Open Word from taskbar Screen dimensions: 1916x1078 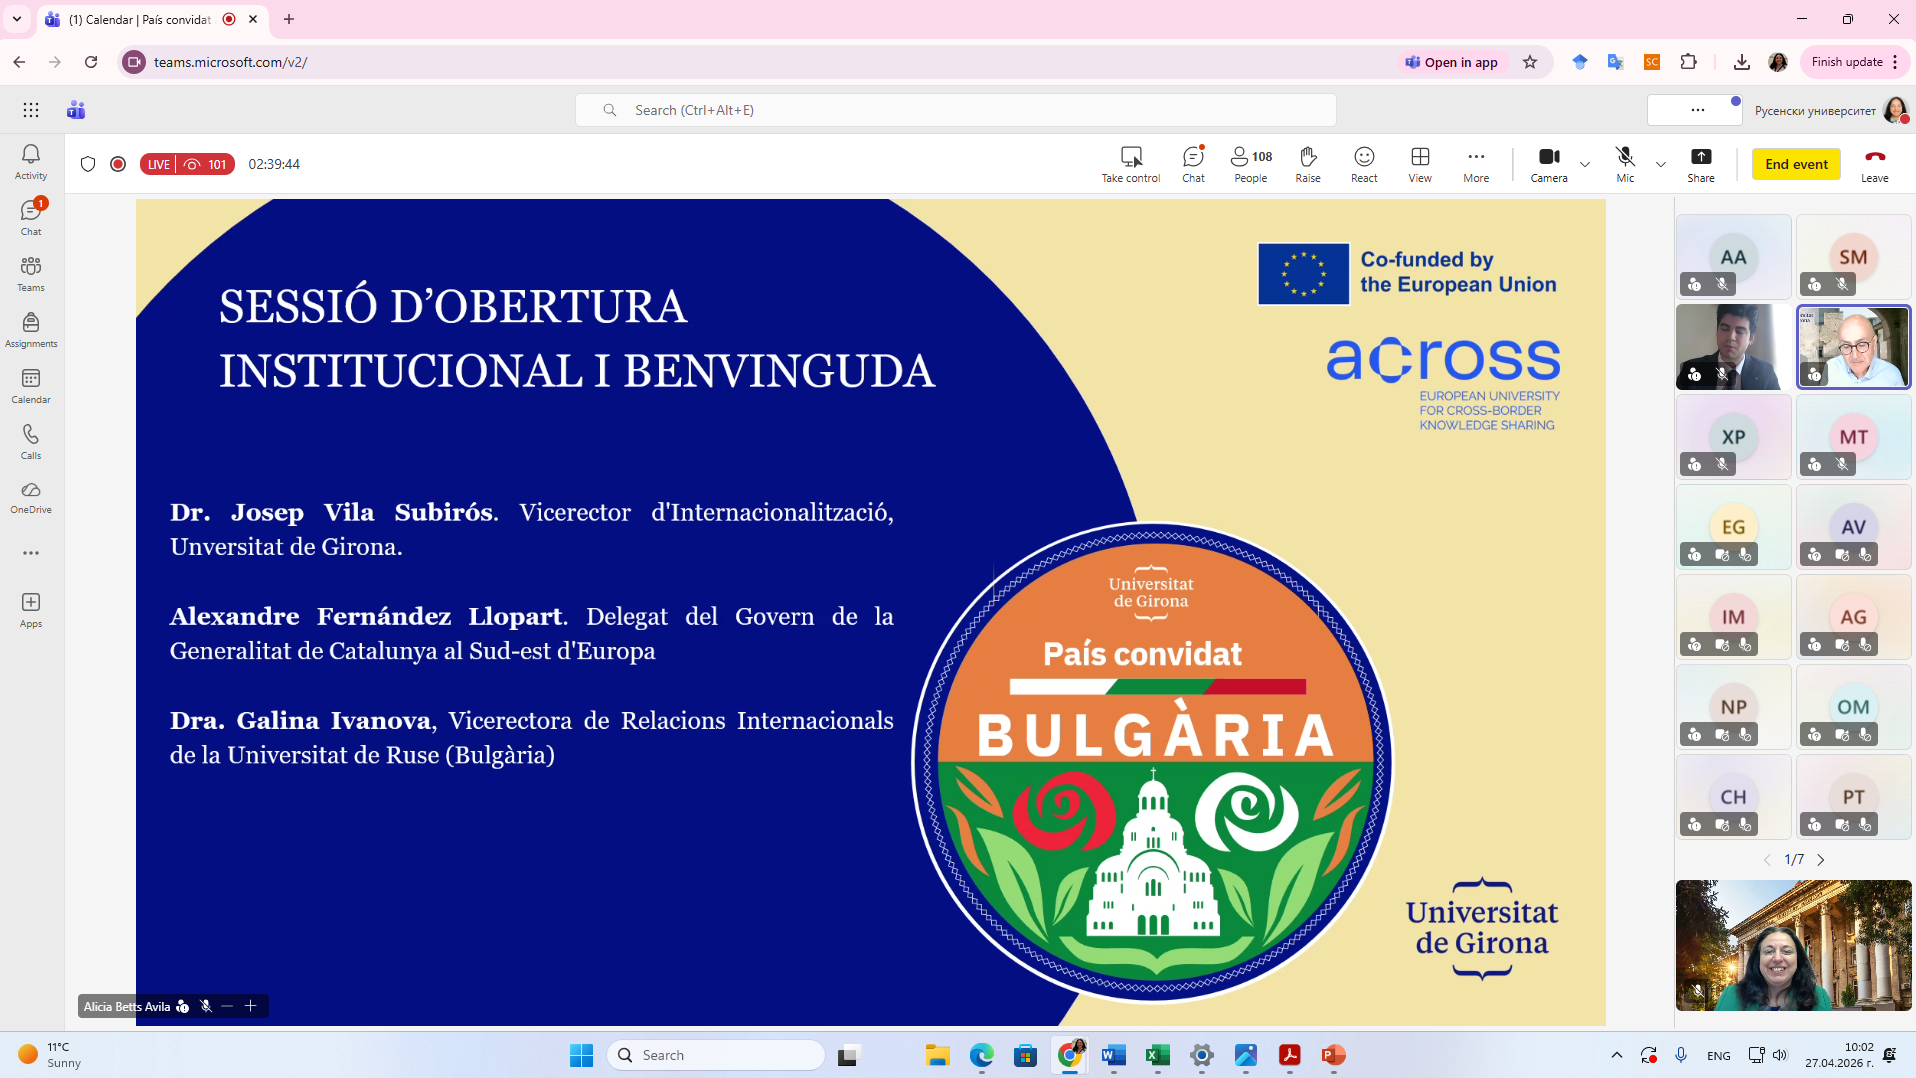[1113, 1055]
